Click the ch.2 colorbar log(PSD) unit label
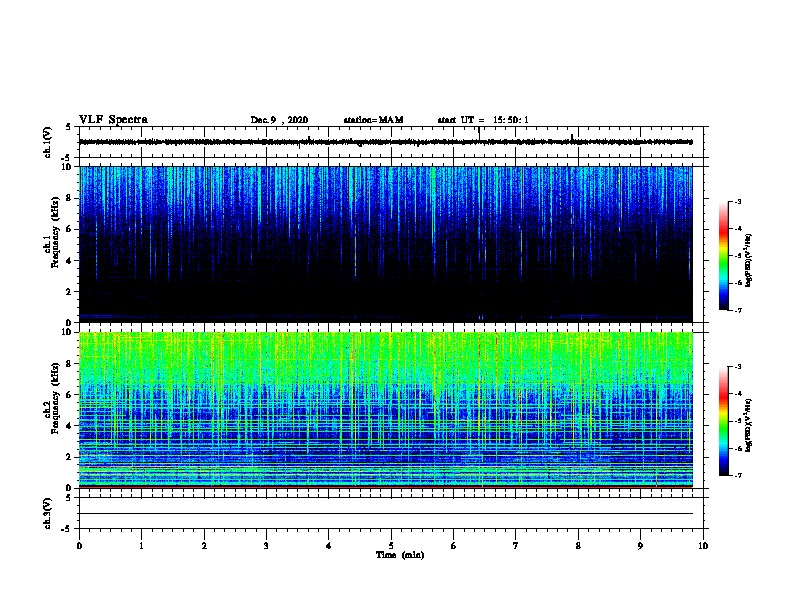This screenshot has width=792, height=612. [748, 426]
